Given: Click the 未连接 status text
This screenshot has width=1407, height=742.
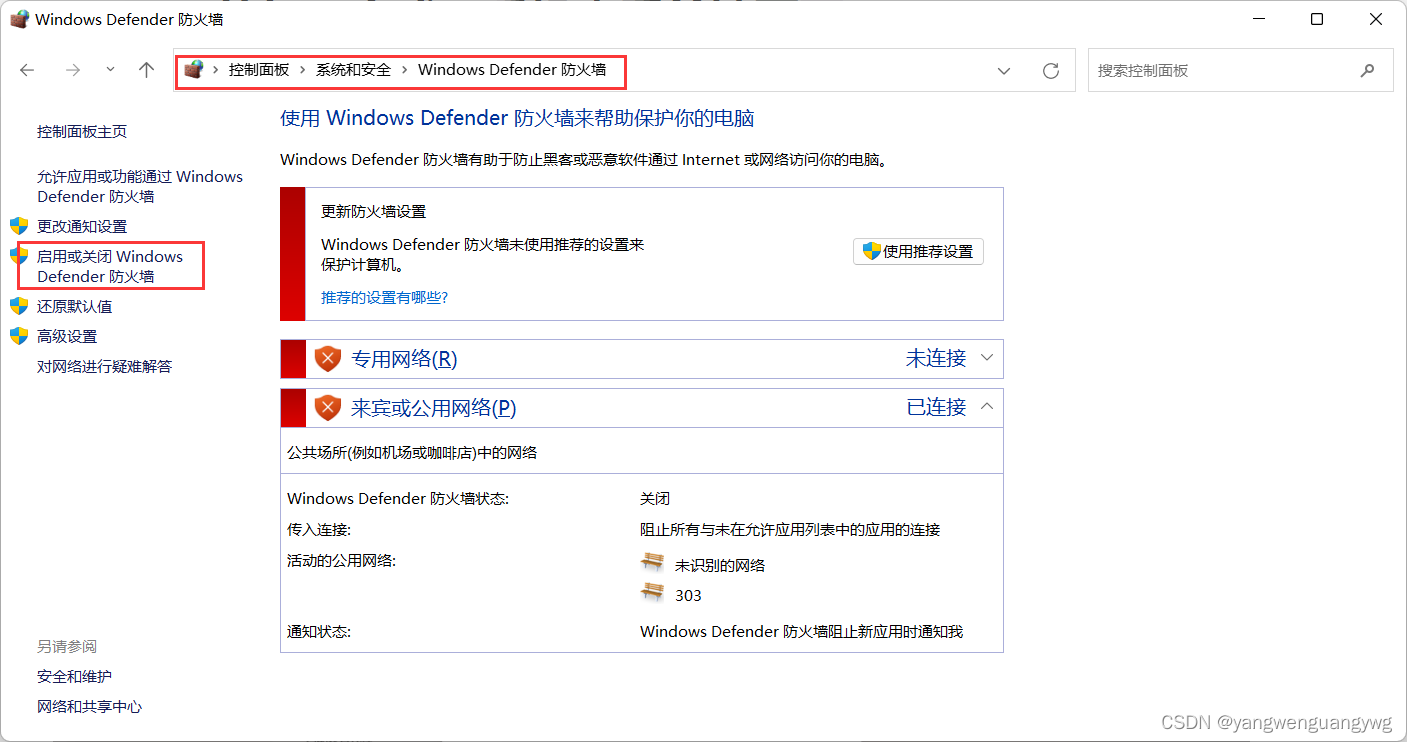Looking at the screenshot, I should 936,358.
